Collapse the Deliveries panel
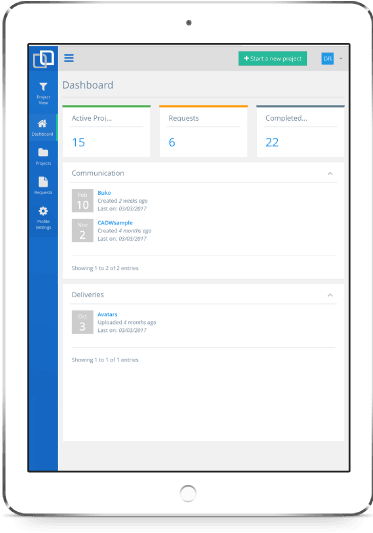The image size is (373, 533). click(x=330, y=295)
